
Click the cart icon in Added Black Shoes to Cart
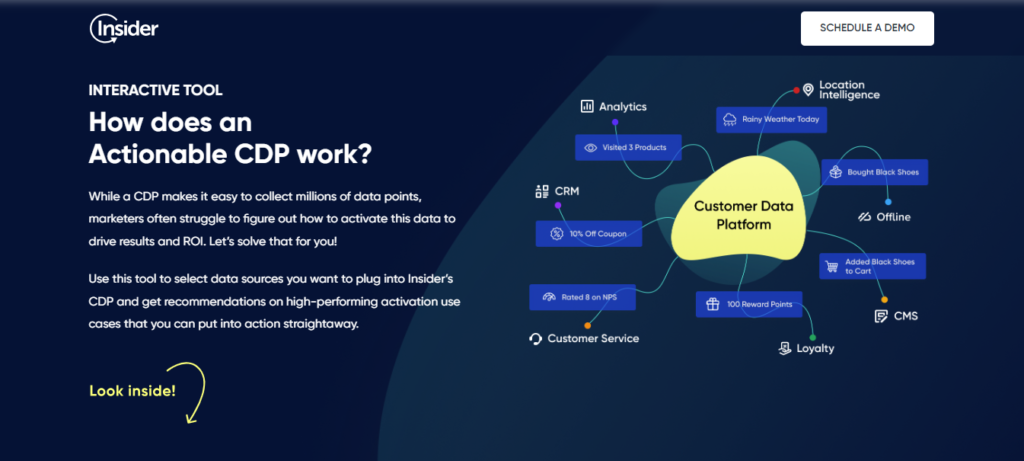pyautogui.click(x=832, y=266)
